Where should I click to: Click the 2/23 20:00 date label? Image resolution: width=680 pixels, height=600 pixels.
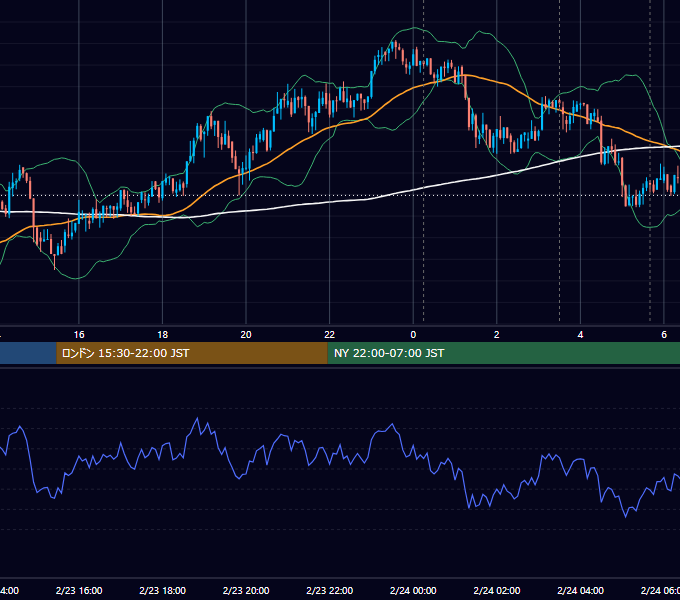click(246, 590)
